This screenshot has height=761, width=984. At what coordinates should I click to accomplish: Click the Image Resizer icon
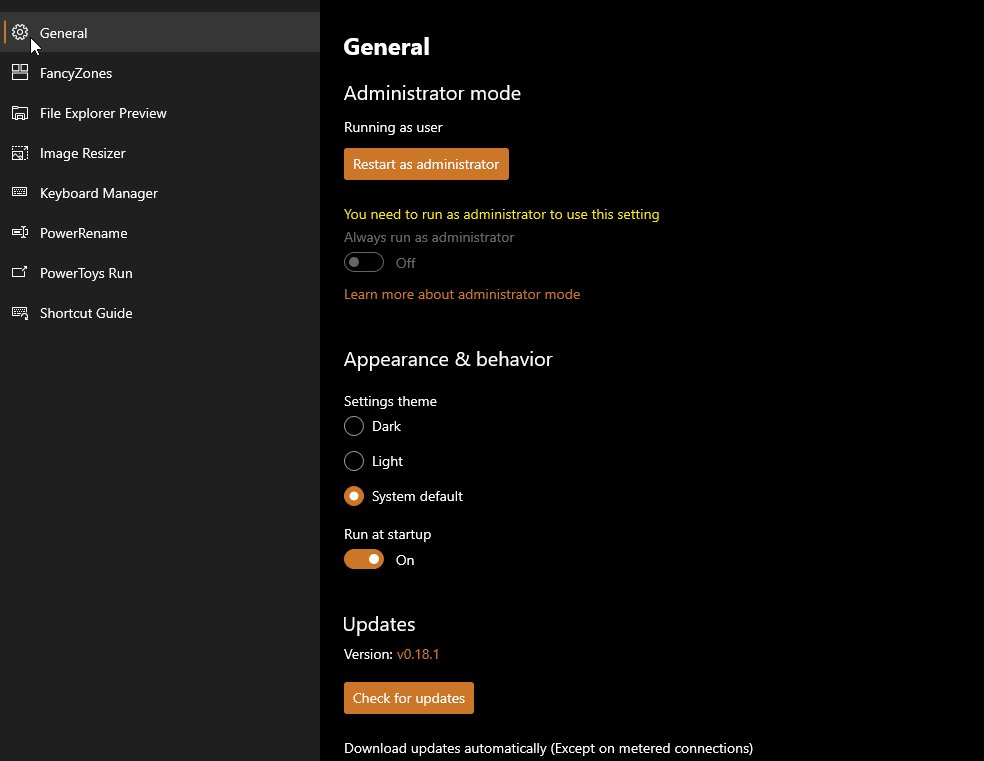click(x=20, y=153)
